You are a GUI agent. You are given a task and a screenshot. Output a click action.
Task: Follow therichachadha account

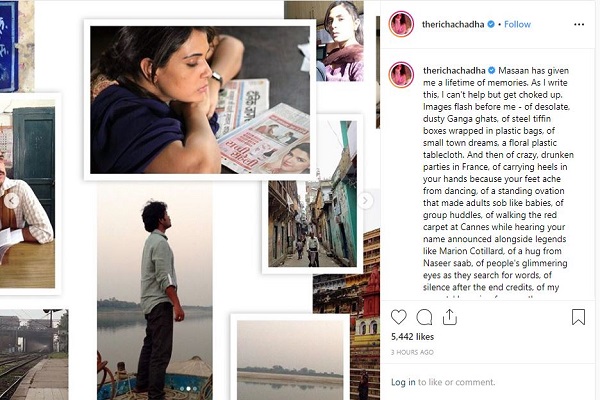[x=517, y=24]
